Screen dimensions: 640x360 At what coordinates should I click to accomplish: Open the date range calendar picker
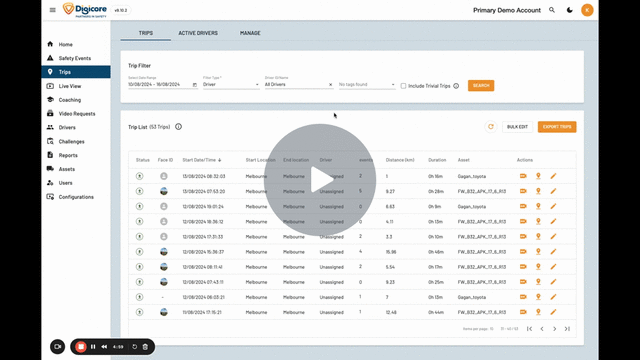point(195,85)
